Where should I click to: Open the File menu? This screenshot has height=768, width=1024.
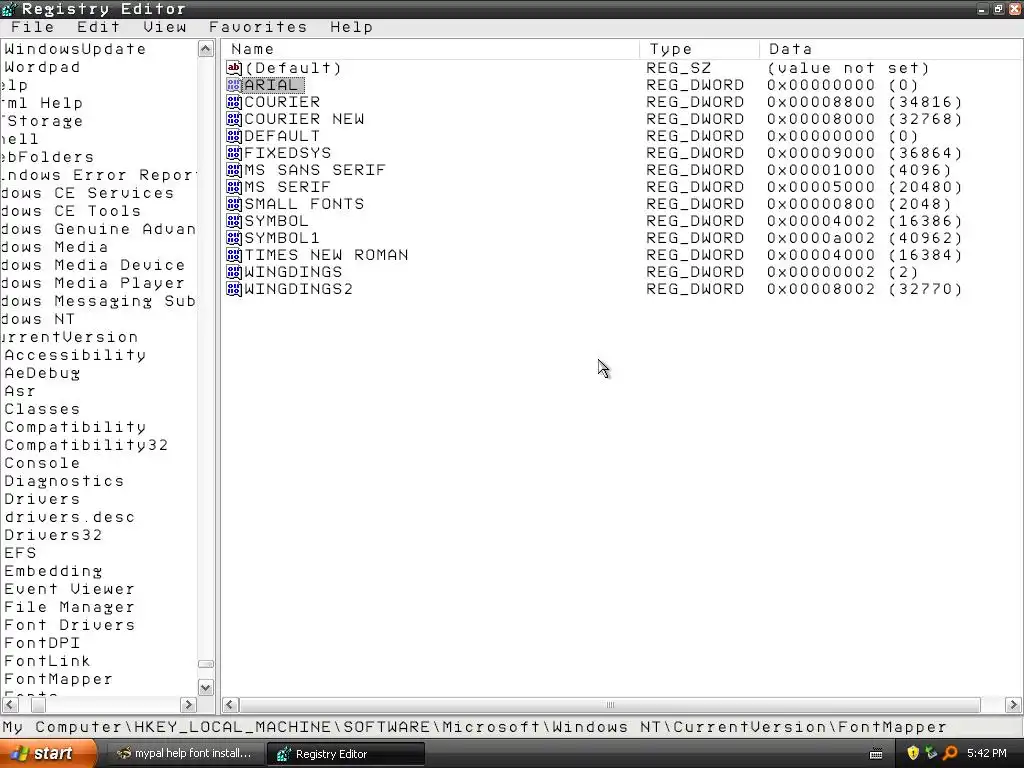(33, 27)
